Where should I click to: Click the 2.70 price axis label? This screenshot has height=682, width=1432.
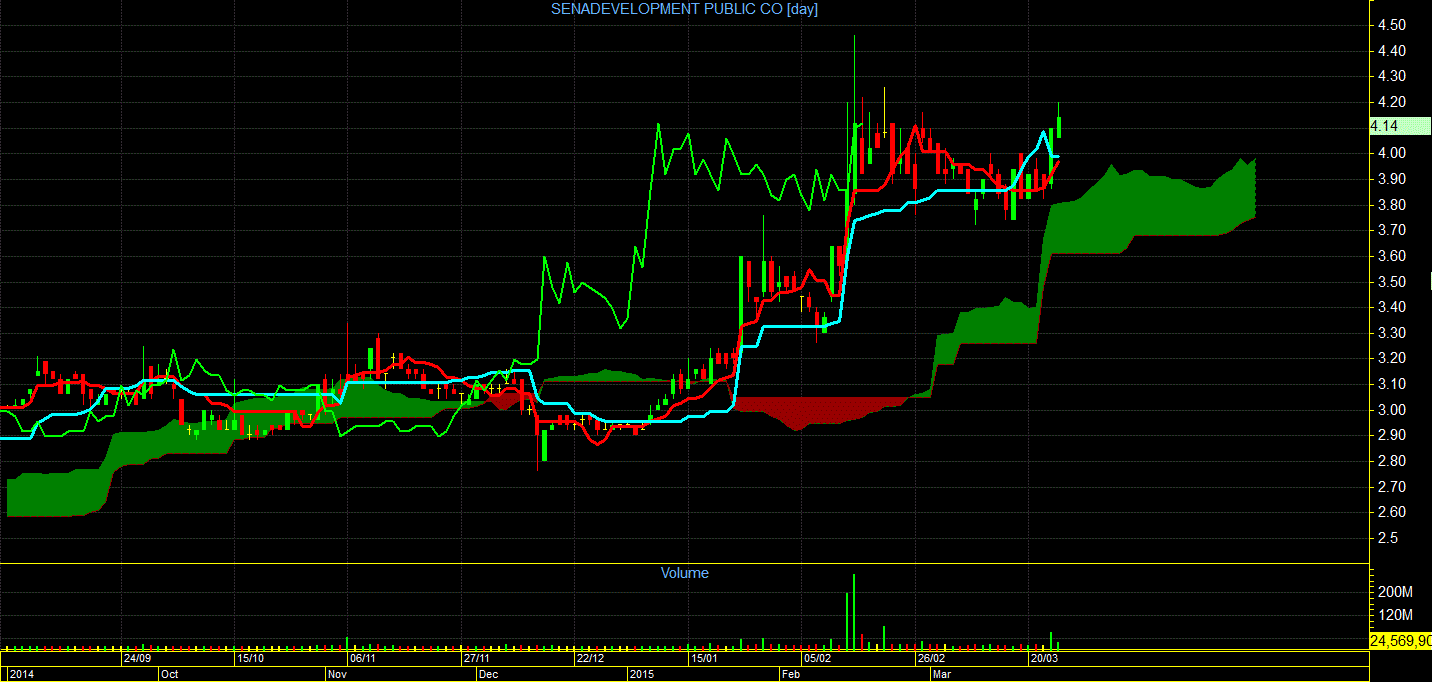[x=1392, y=487]
